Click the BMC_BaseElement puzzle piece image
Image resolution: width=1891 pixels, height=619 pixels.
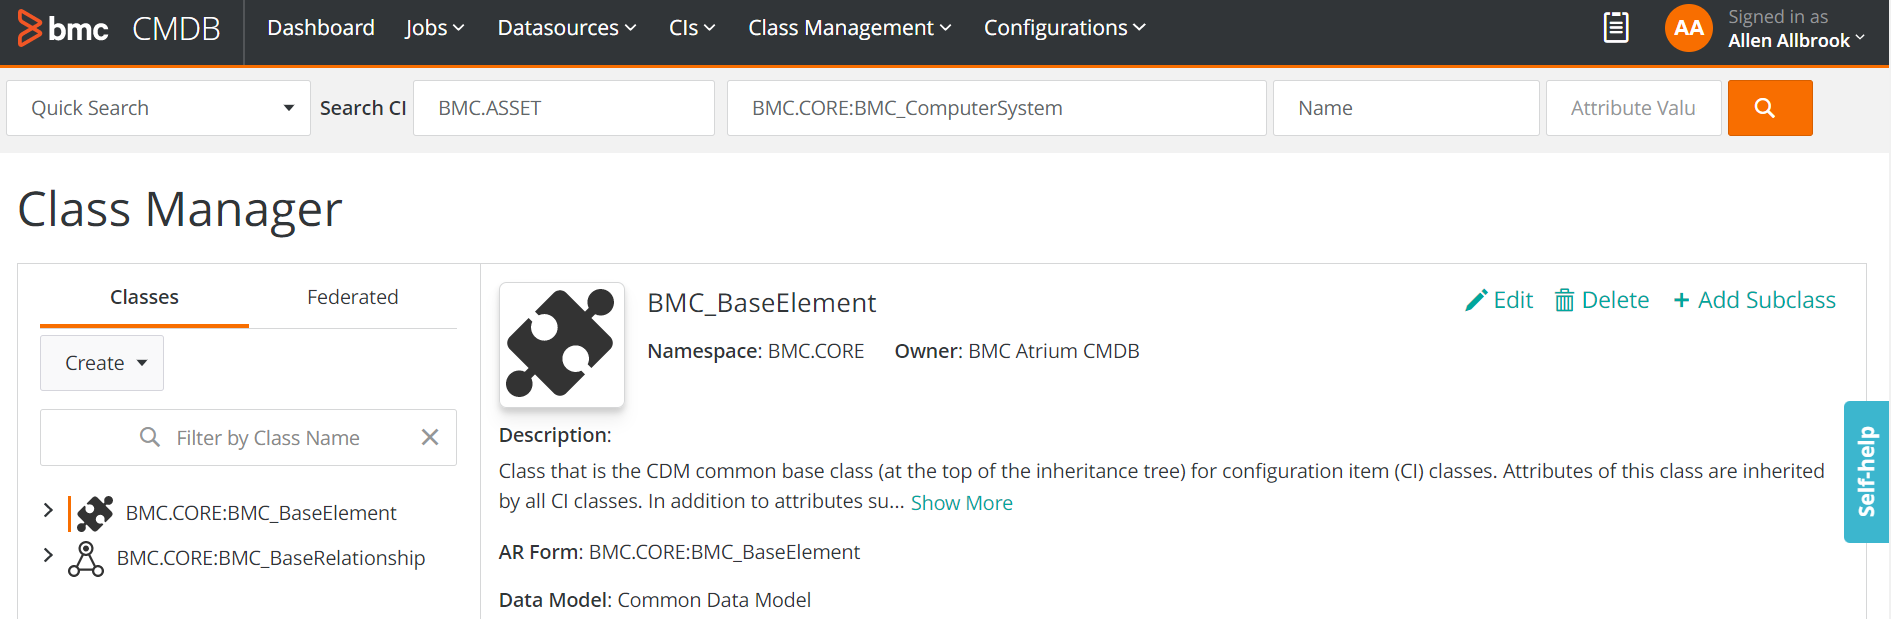pyautogui.click(x=562, y=345)
